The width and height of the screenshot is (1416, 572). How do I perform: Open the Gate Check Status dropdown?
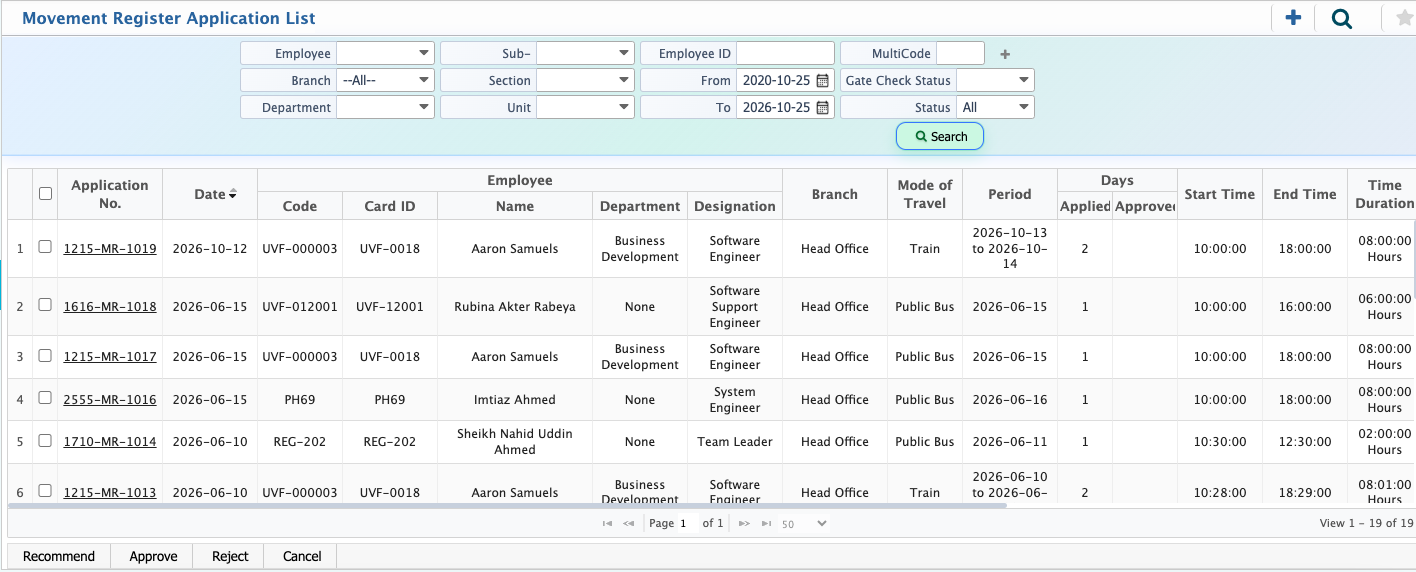click(x=995, y=80)
